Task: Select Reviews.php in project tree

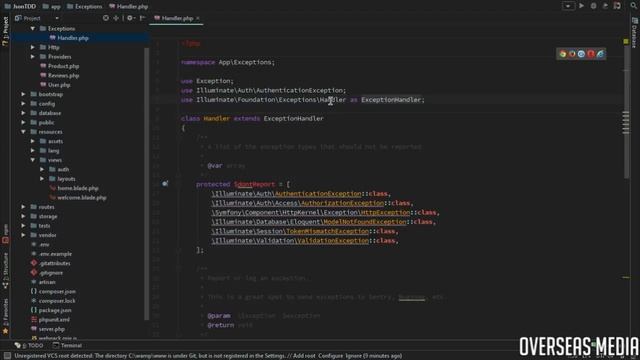Action: [63, 76]
